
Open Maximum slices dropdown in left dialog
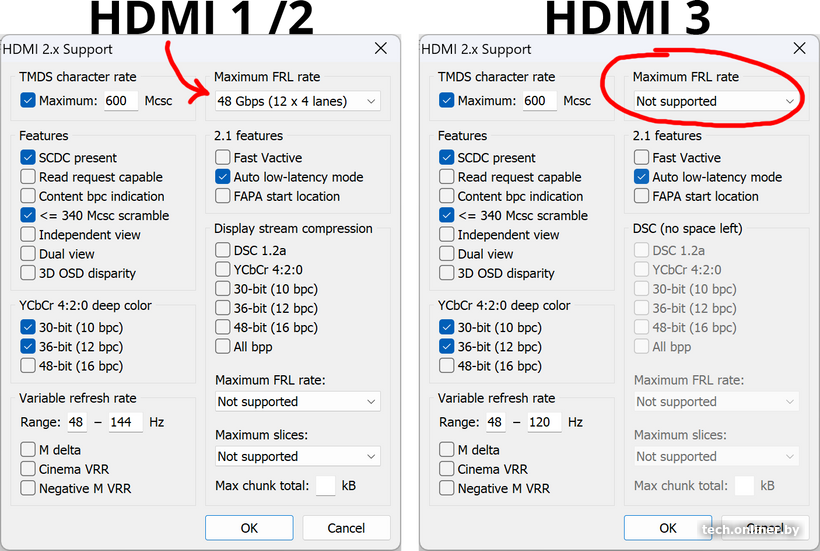pyautogui.click(x=298, y=456)
